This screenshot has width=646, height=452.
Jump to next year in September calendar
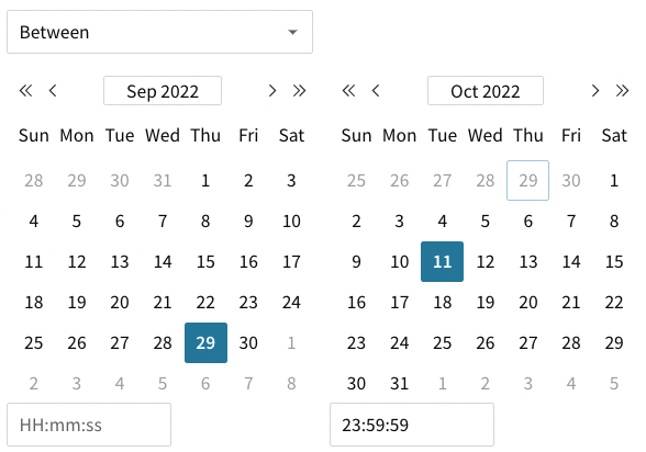pos(298,91)
